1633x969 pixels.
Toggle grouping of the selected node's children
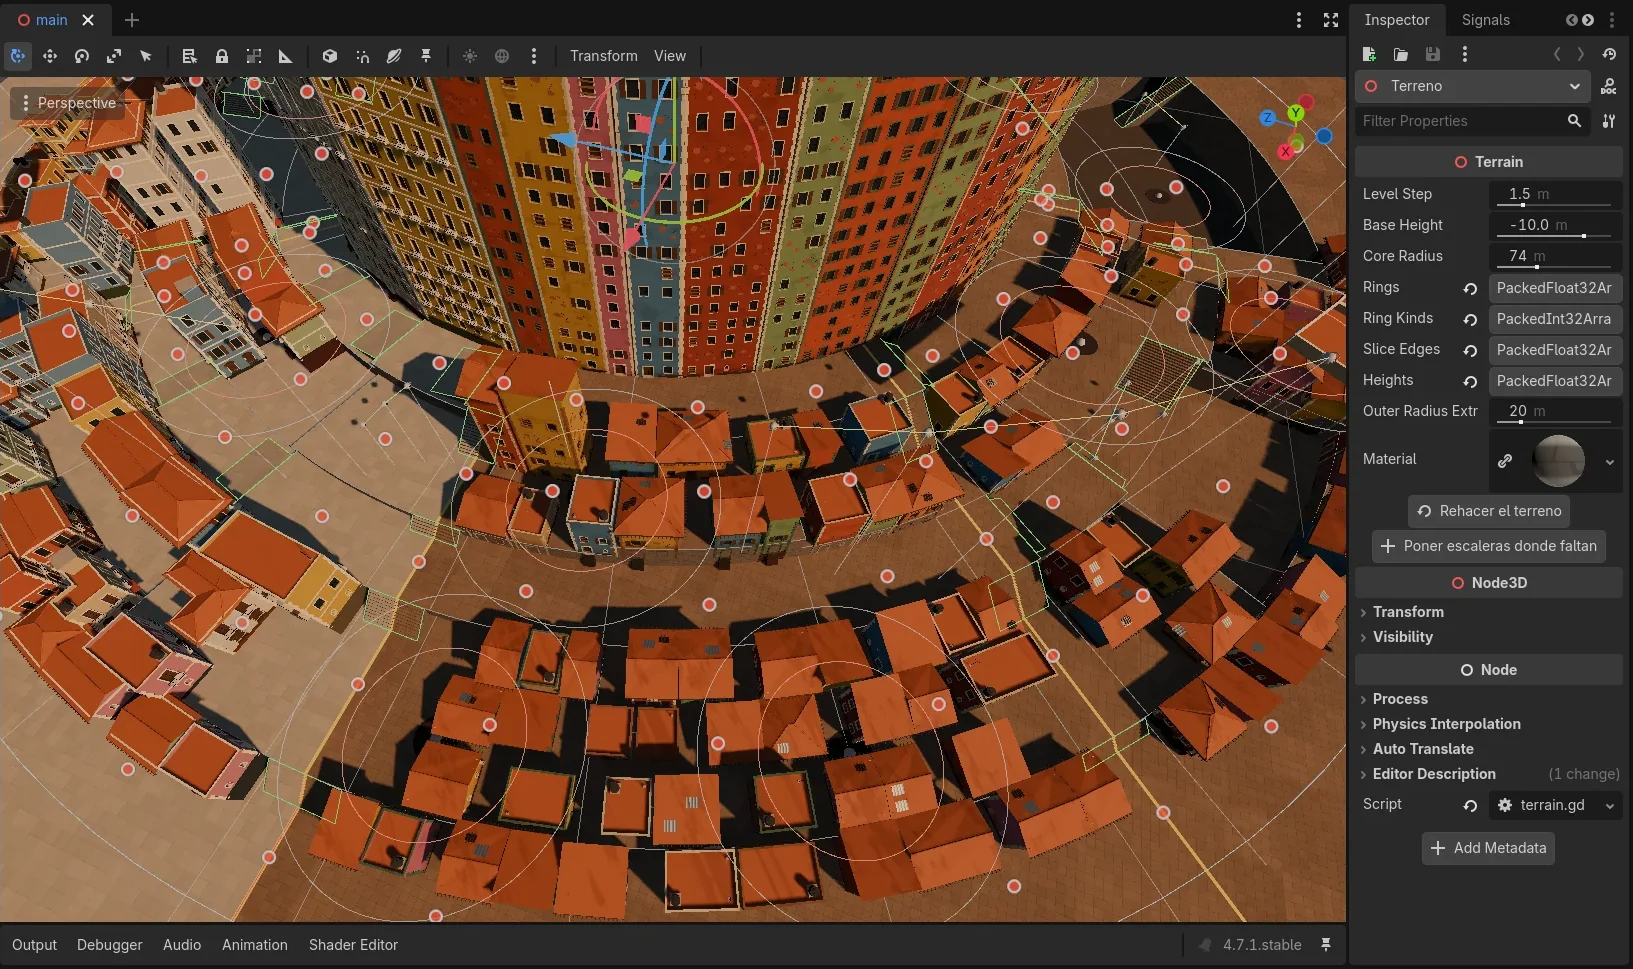click(x=254, y=56)
